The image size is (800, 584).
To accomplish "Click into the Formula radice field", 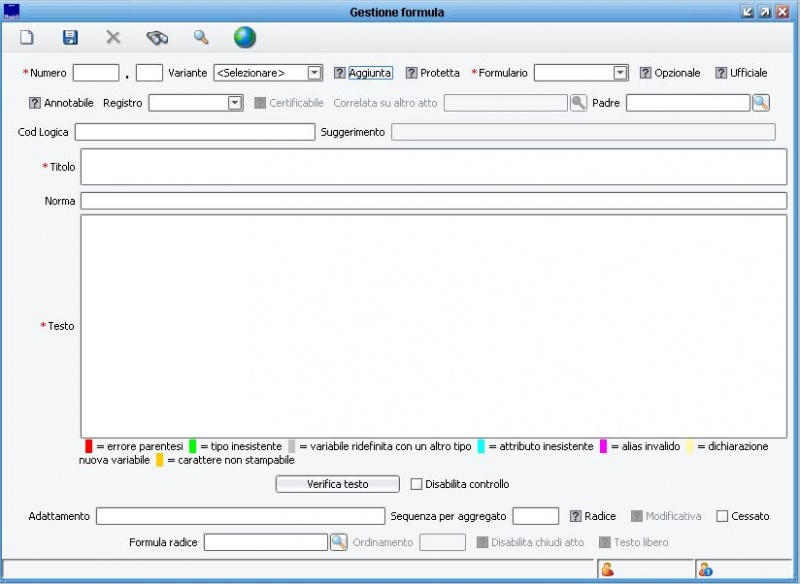I will (x=266, y=542).
